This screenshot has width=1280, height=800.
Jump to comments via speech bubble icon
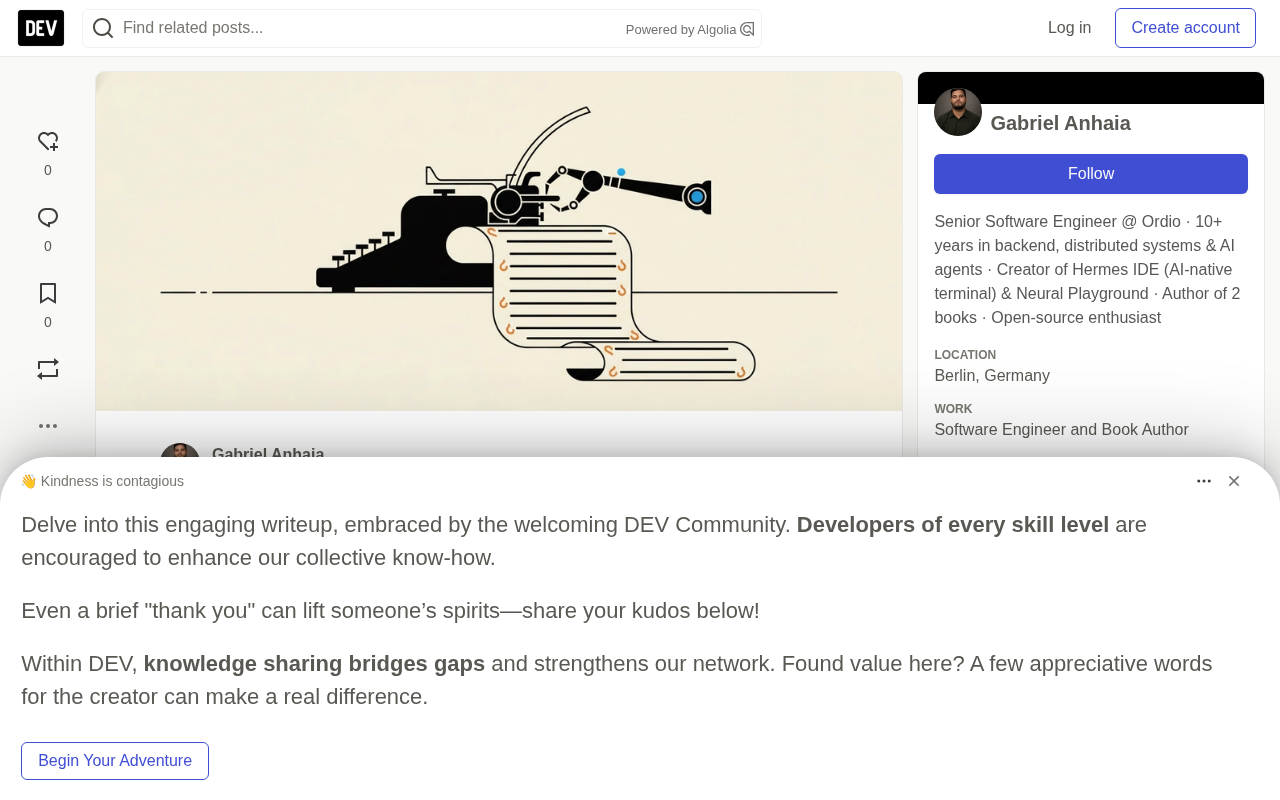click(x=48, y=218)
